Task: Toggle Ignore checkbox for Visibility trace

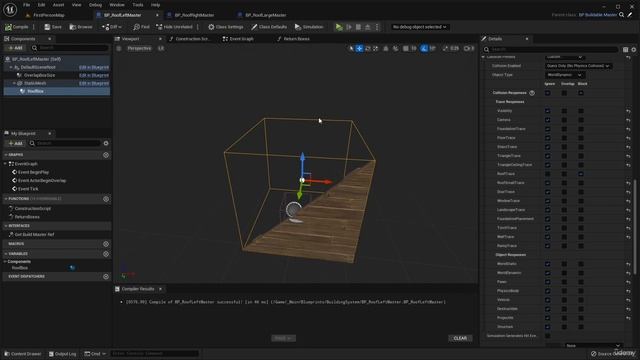Action: pyautogui.click(x=547, y=111)
